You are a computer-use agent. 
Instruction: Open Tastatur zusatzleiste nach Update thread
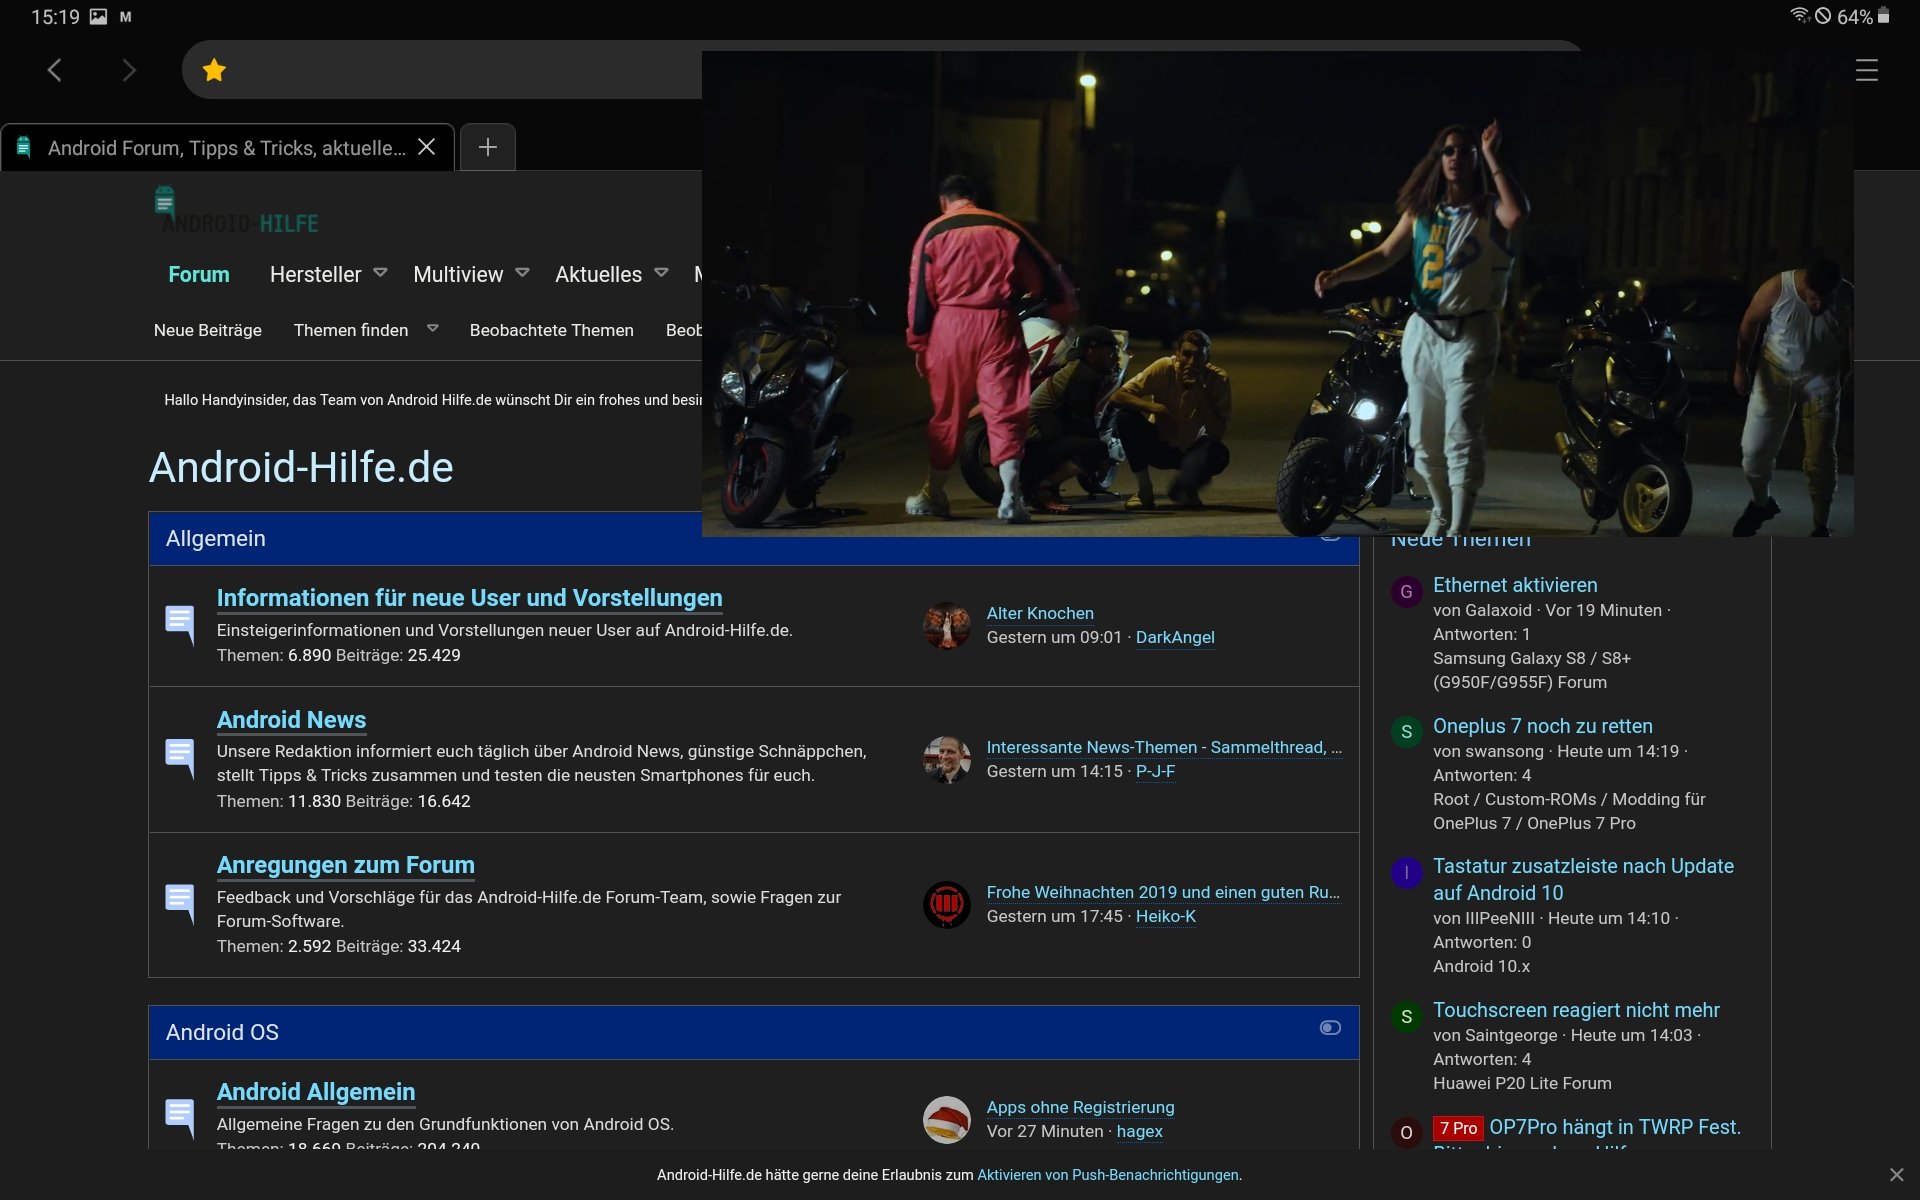click(1583, 879)
